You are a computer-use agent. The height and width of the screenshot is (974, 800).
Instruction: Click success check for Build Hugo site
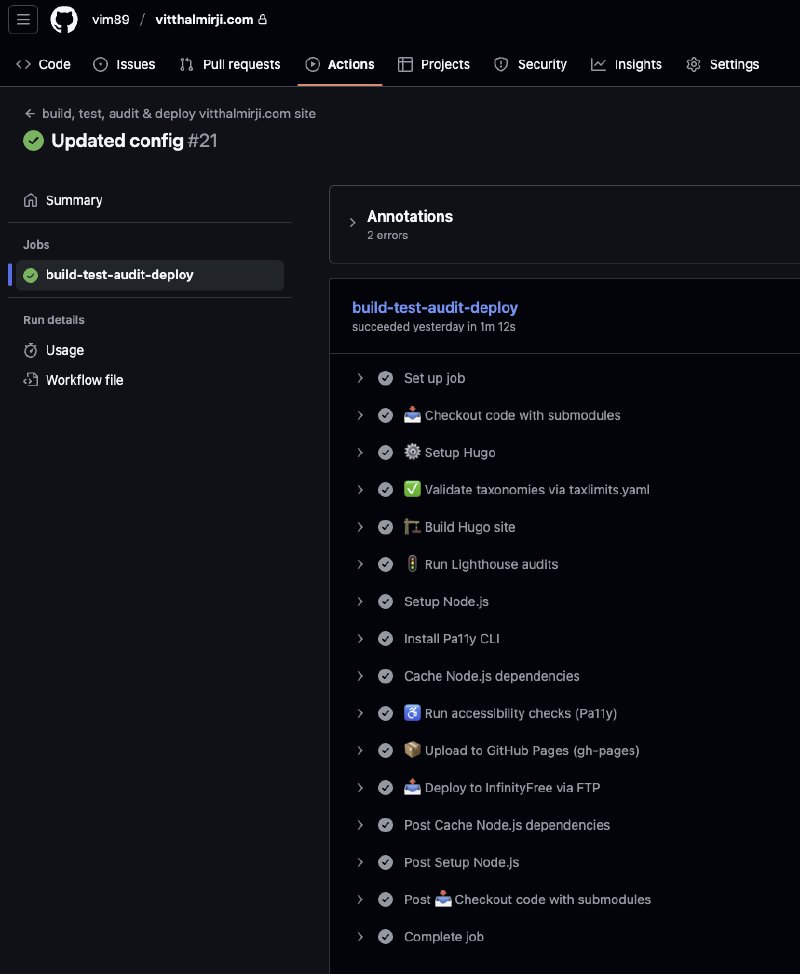click(385, 527)
